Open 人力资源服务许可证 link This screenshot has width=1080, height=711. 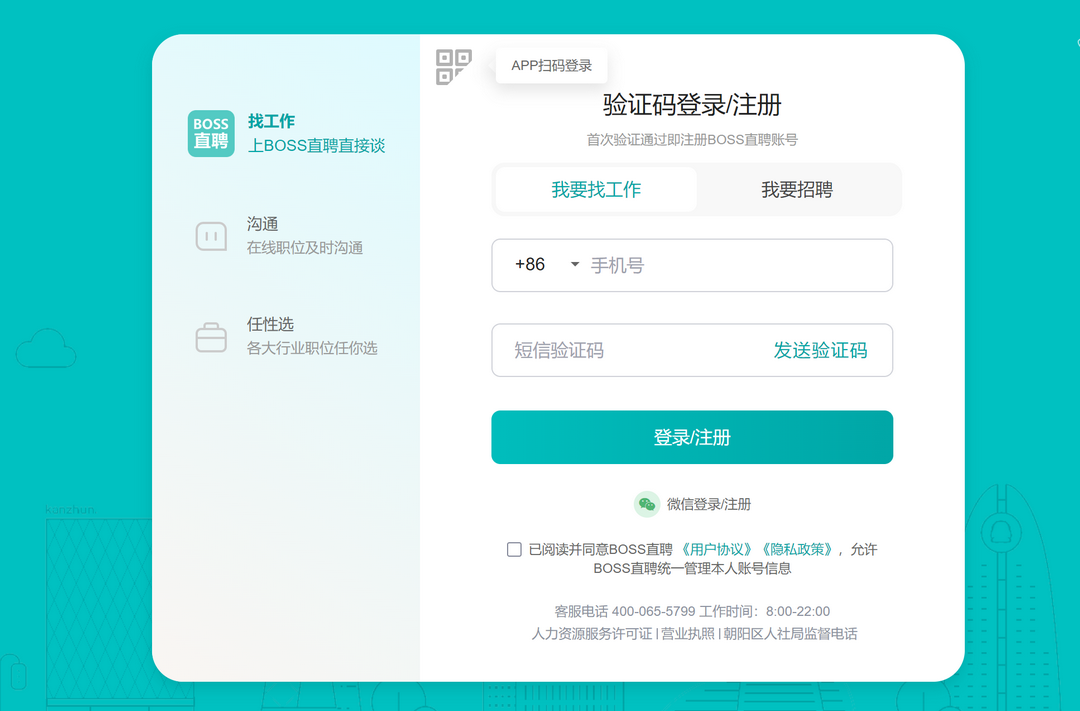(x=591, y=634)
